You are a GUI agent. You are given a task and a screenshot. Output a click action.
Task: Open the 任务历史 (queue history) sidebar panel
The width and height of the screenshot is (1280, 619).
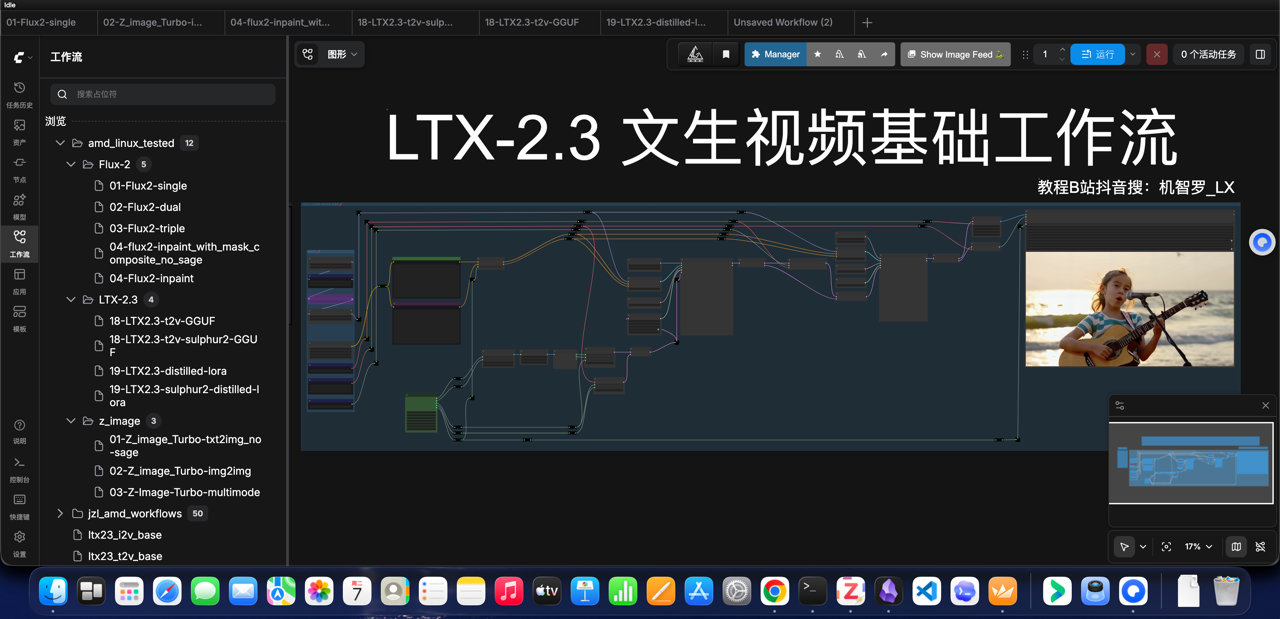pos(19,94)
